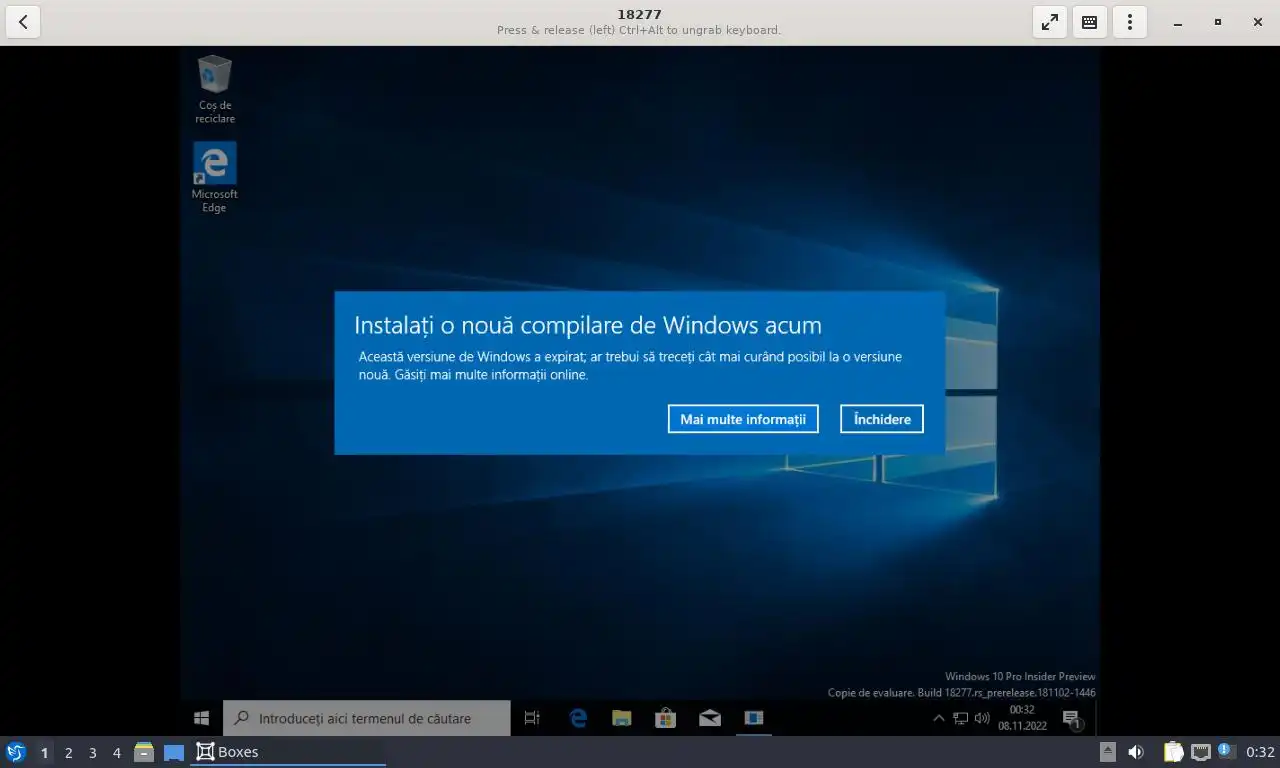Select Boxes in the host taskbar

click(288, 752)
